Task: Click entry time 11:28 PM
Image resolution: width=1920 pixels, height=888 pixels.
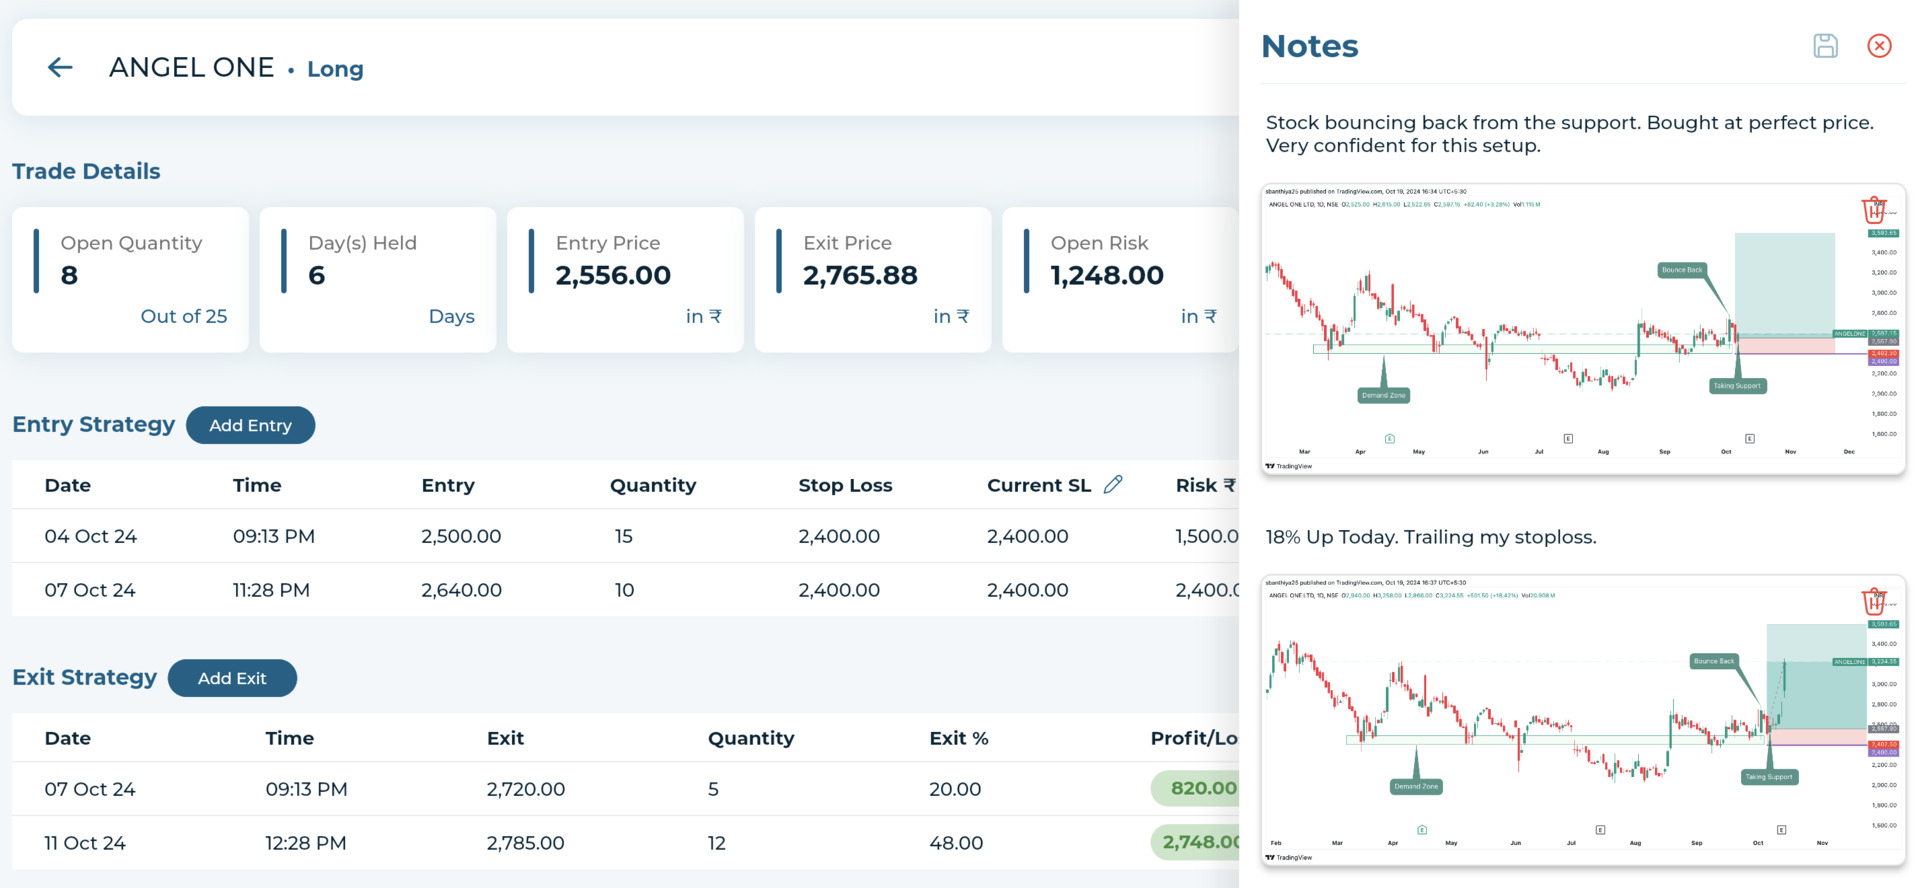Action: pyautogui.click(x=271, y=590)
